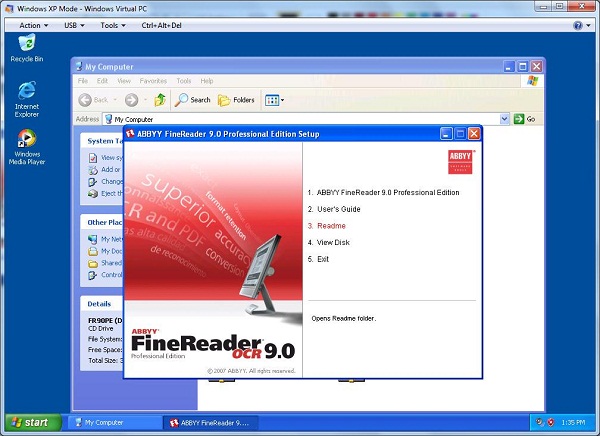Choose Exit in the ABBYY setup

point(318,259)
